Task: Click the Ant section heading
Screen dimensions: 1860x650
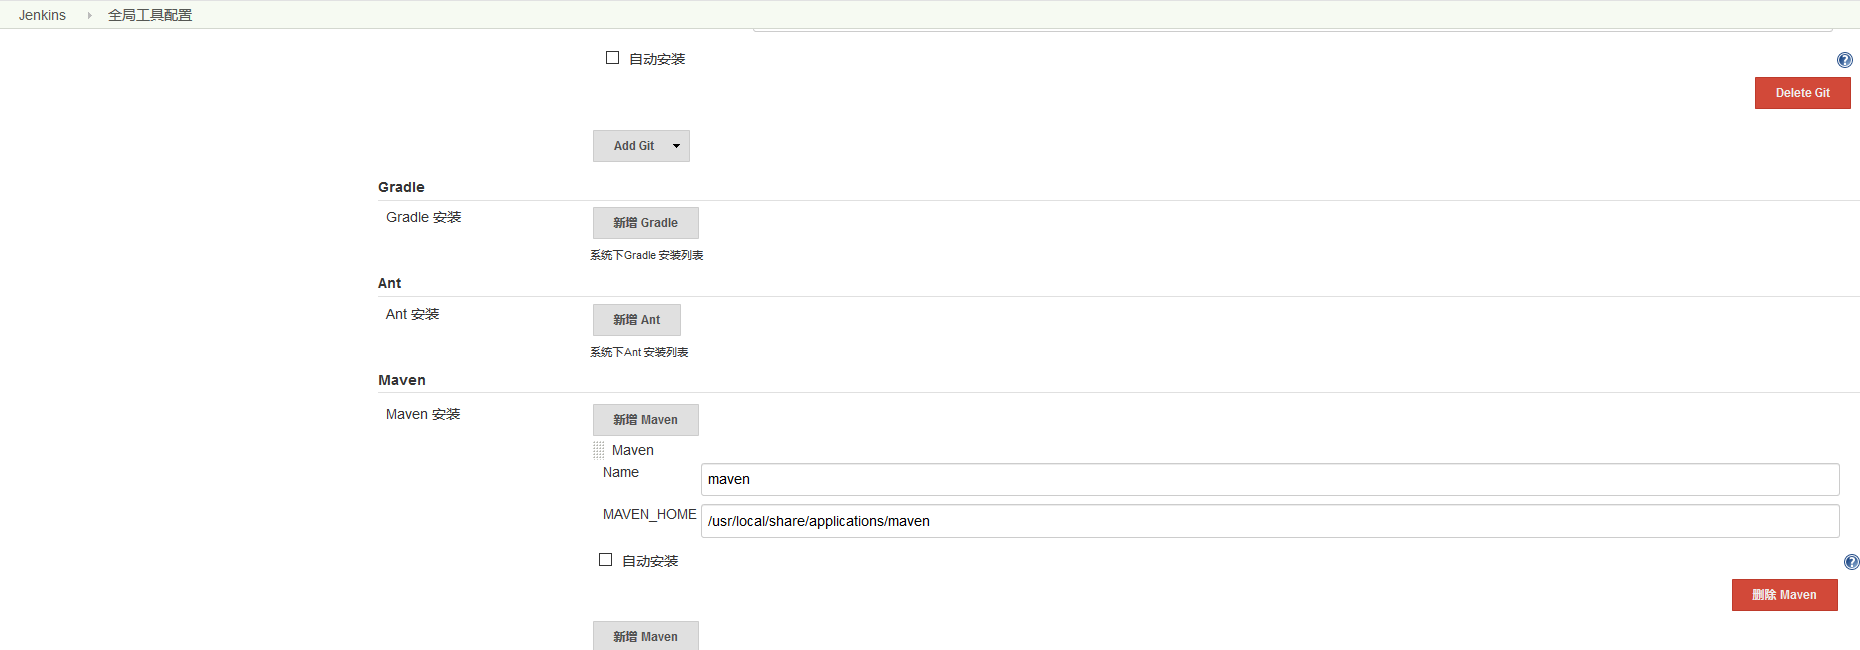Action: coord(389,283)
